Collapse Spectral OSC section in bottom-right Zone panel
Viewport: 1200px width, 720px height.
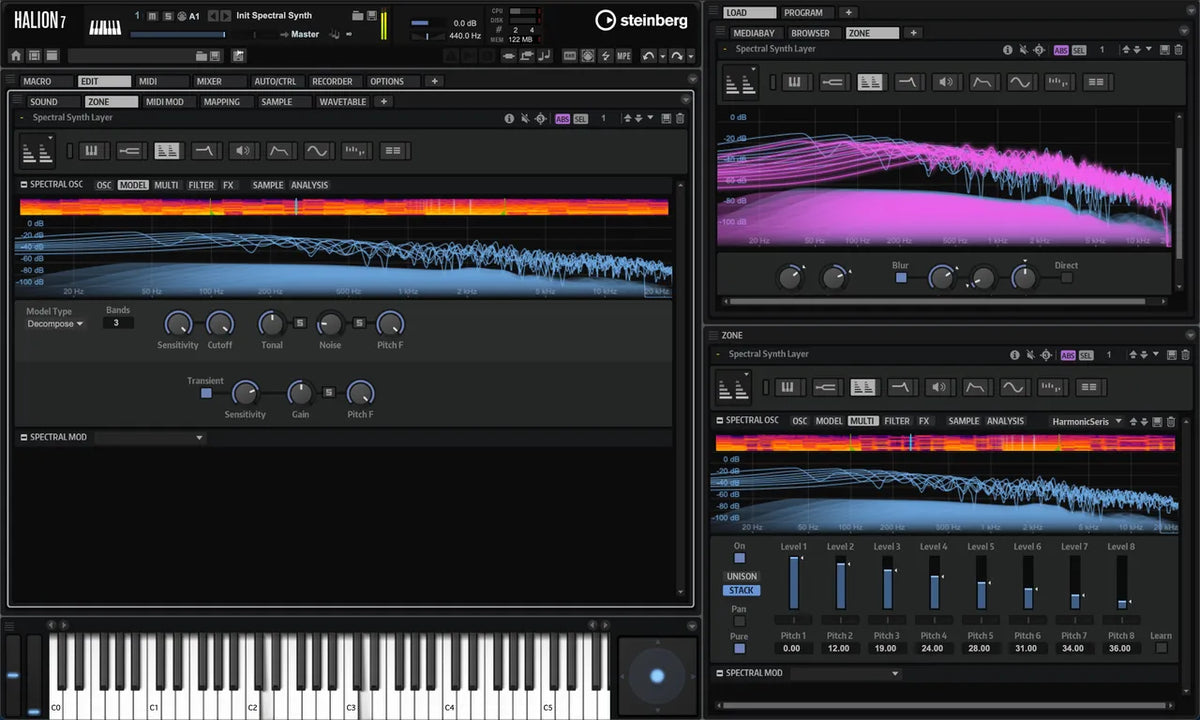[720, 421]
